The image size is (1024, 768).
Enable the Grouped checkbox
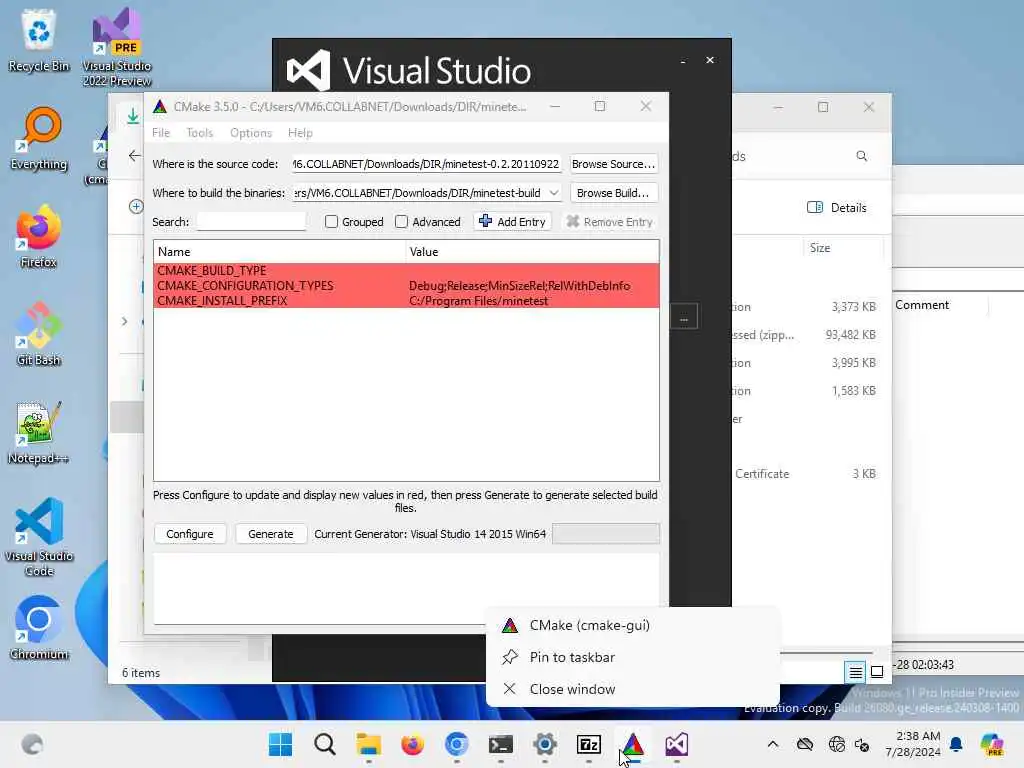[331, 222]
